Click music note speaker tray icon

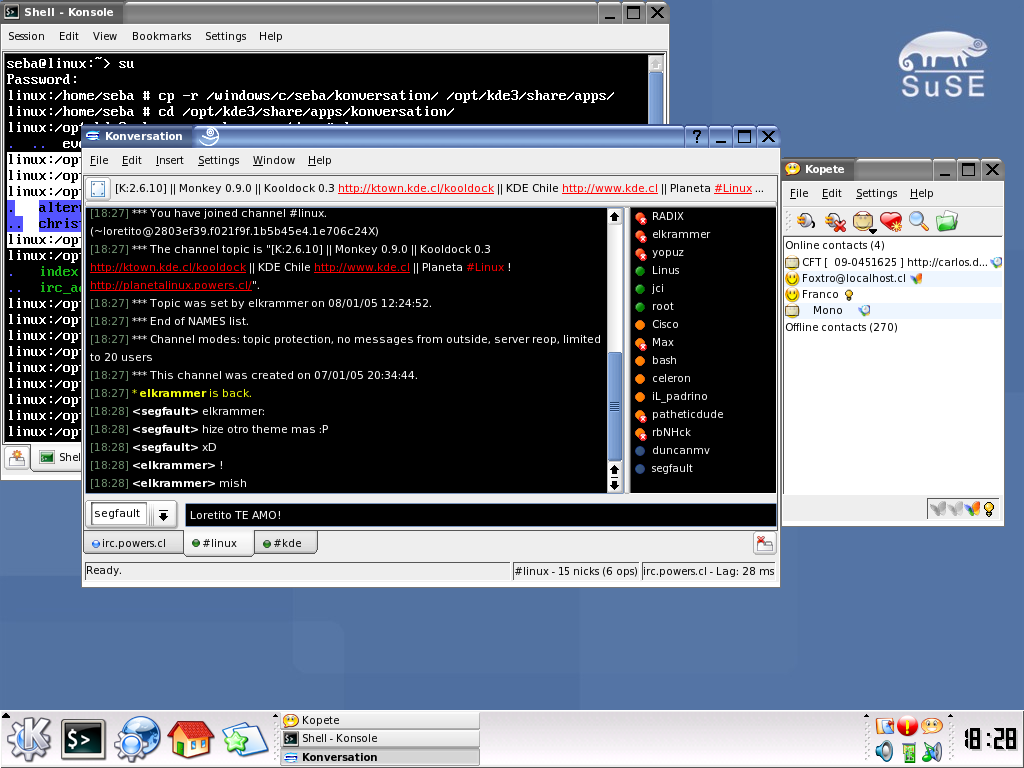coord(932,752)
